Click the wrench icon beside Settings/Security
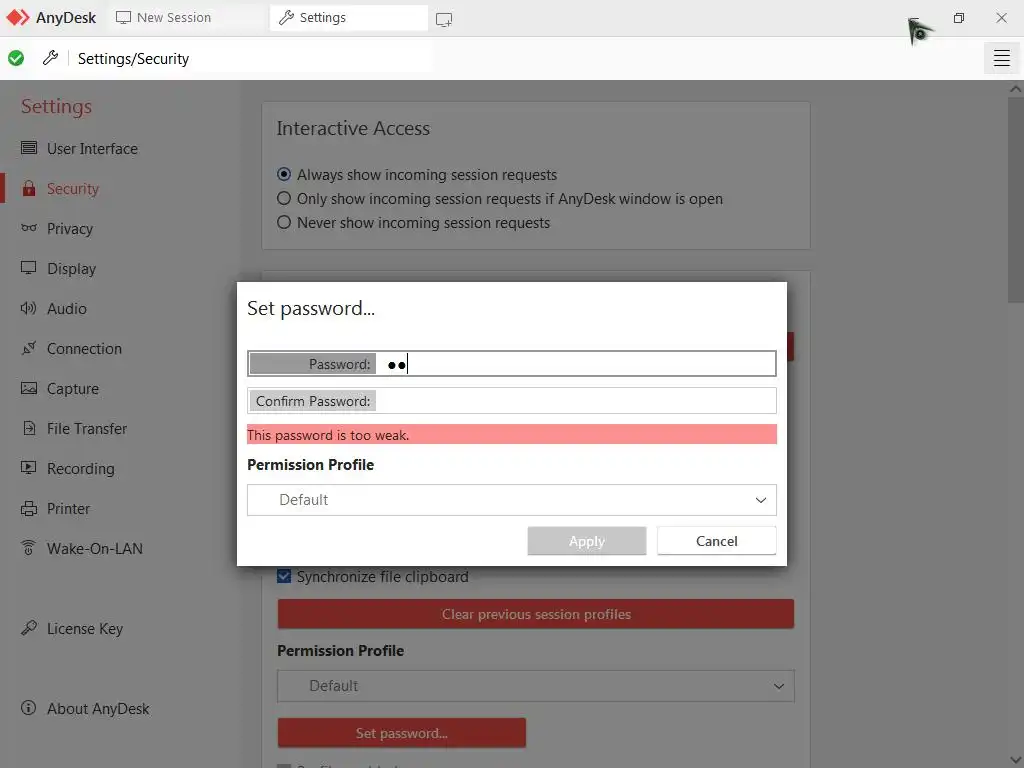Viewport: 1024px width, 768px height. click(50, 58)
